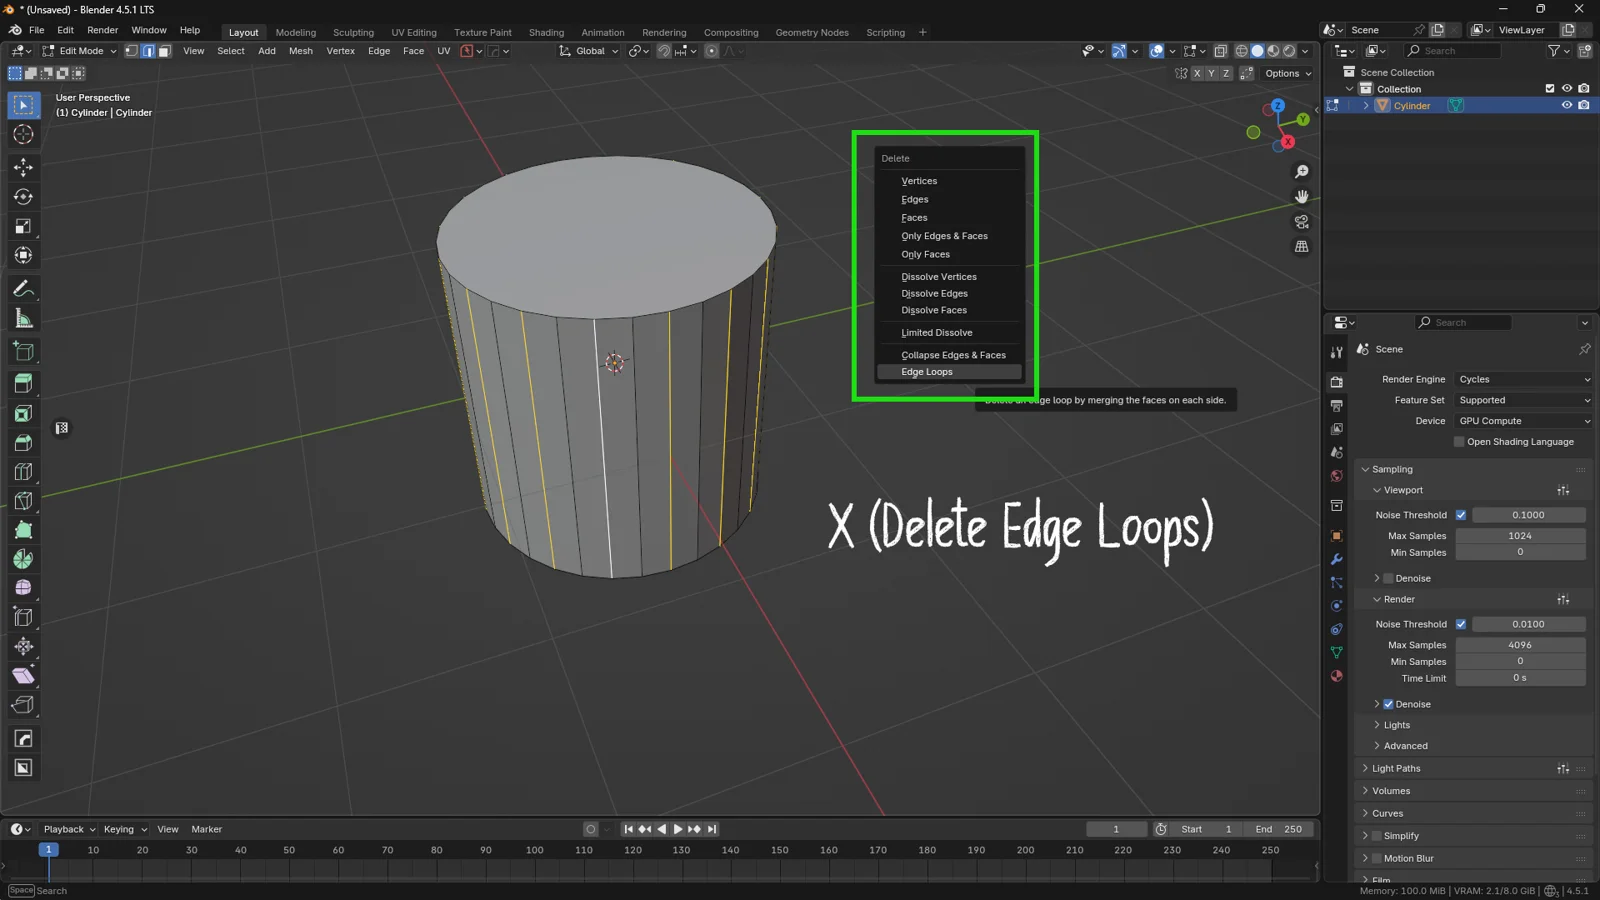Toggle Viewport Noise Threshold checkbox
Viewport: 1600px width, 900px height.
[x=1461, y=515]
